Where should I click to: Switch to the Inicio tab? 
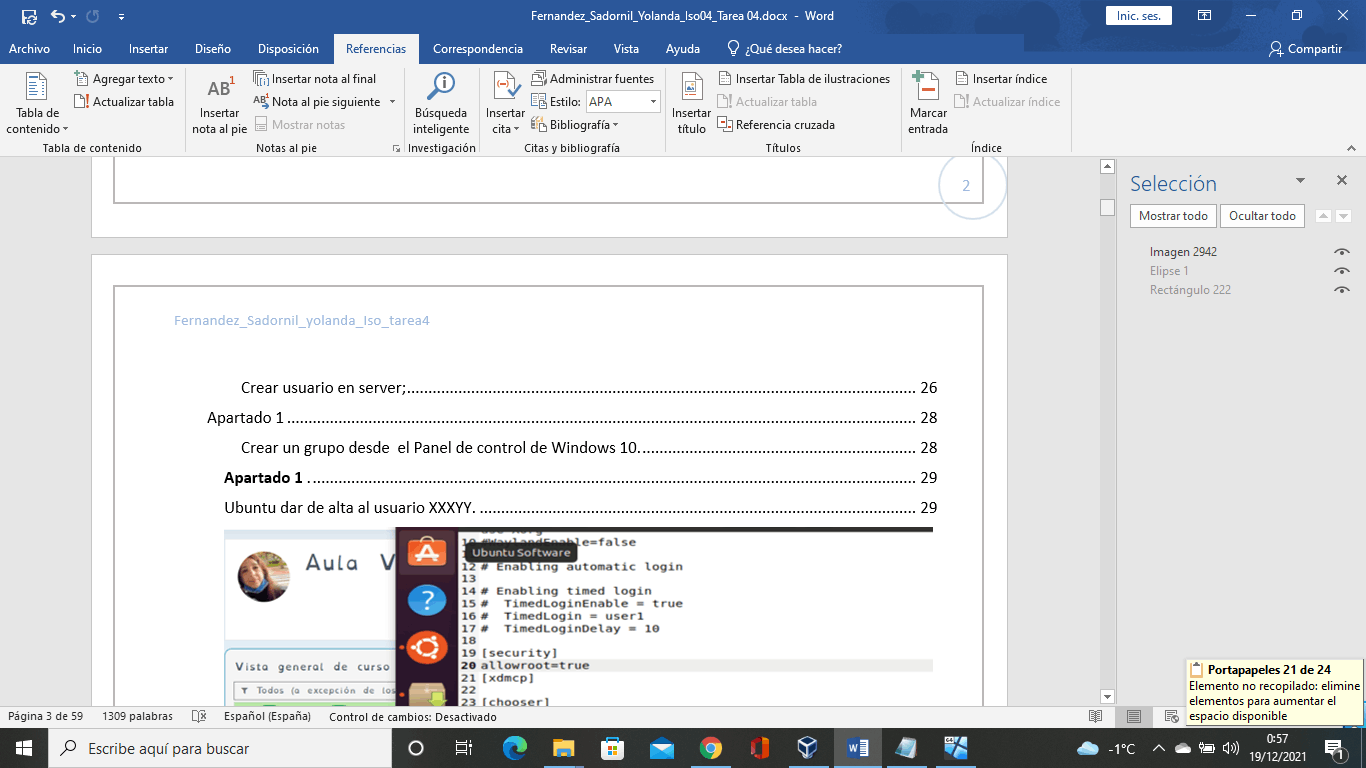point(87,49)
